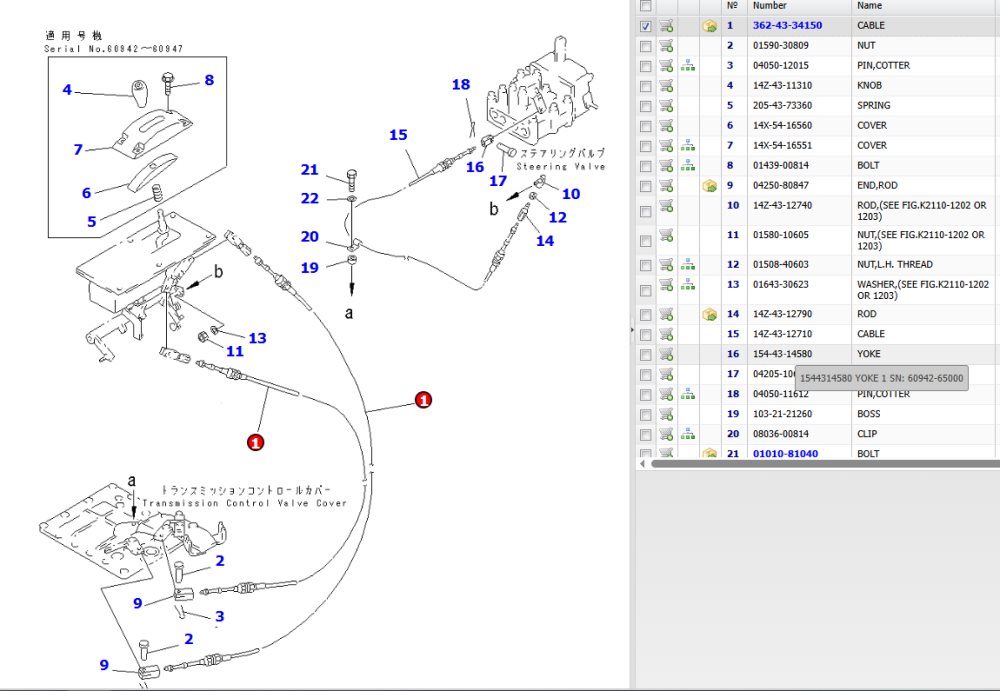This screenshot has width=1000, height=691.
Task: Select checkbox for COVER 14X-54-16560
Action: (x=645, y=126)
